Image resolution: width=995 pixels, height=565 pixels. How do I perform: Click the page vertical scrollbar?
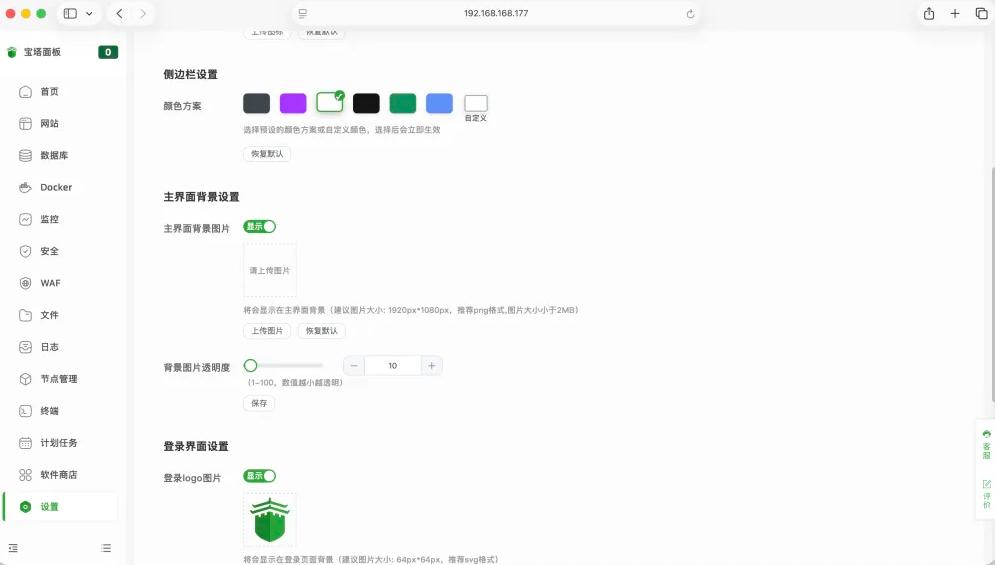tap(992, 284)
